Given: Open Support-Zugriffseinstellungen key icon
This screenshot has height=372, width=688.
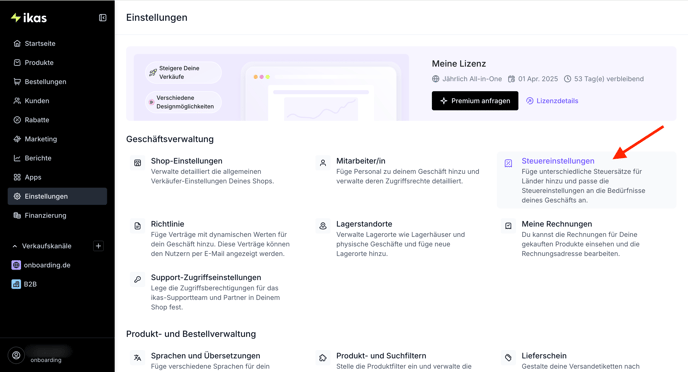Looking at the screenshot, I should [137, 279].
